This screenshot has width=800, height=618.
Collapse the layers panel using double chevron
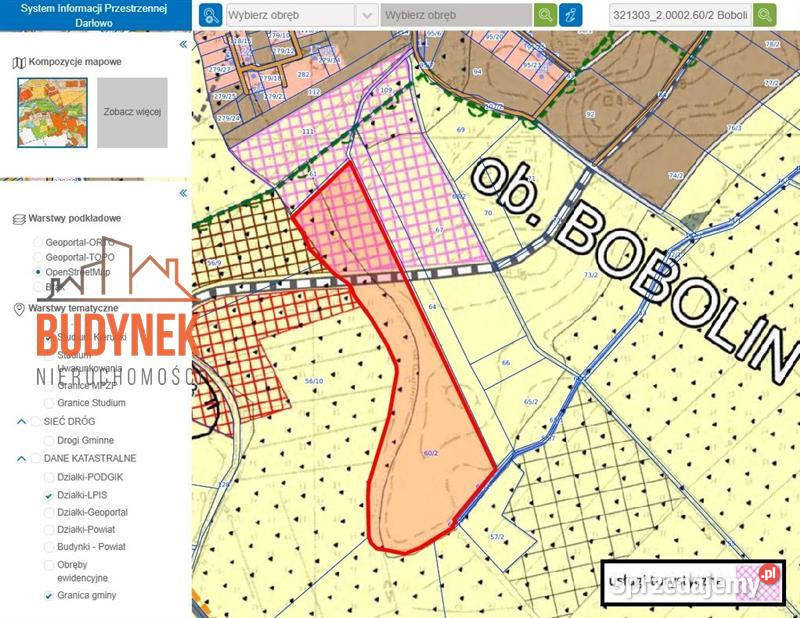182,193
